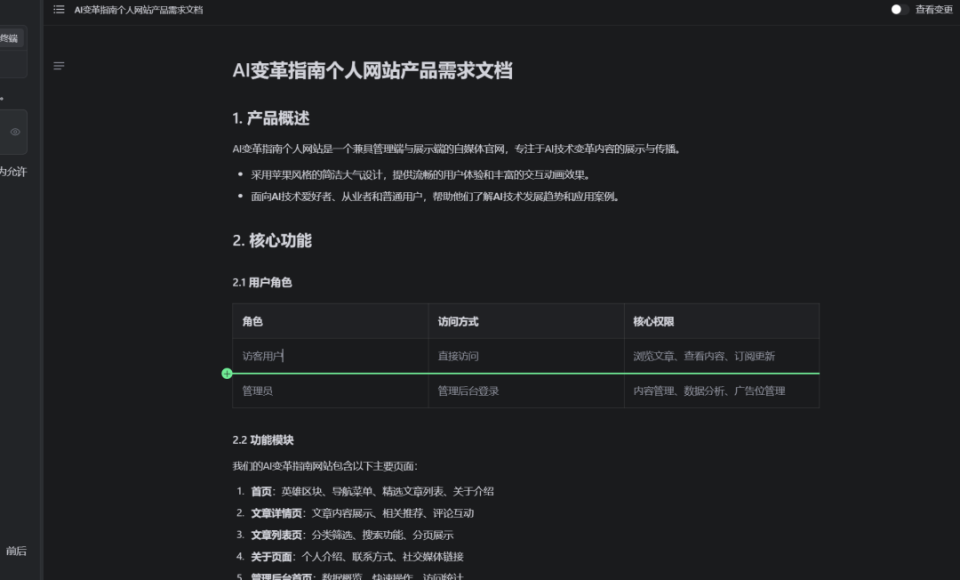
Task: Open the document outline icon in the left margin
Action: tap(59, 66)
